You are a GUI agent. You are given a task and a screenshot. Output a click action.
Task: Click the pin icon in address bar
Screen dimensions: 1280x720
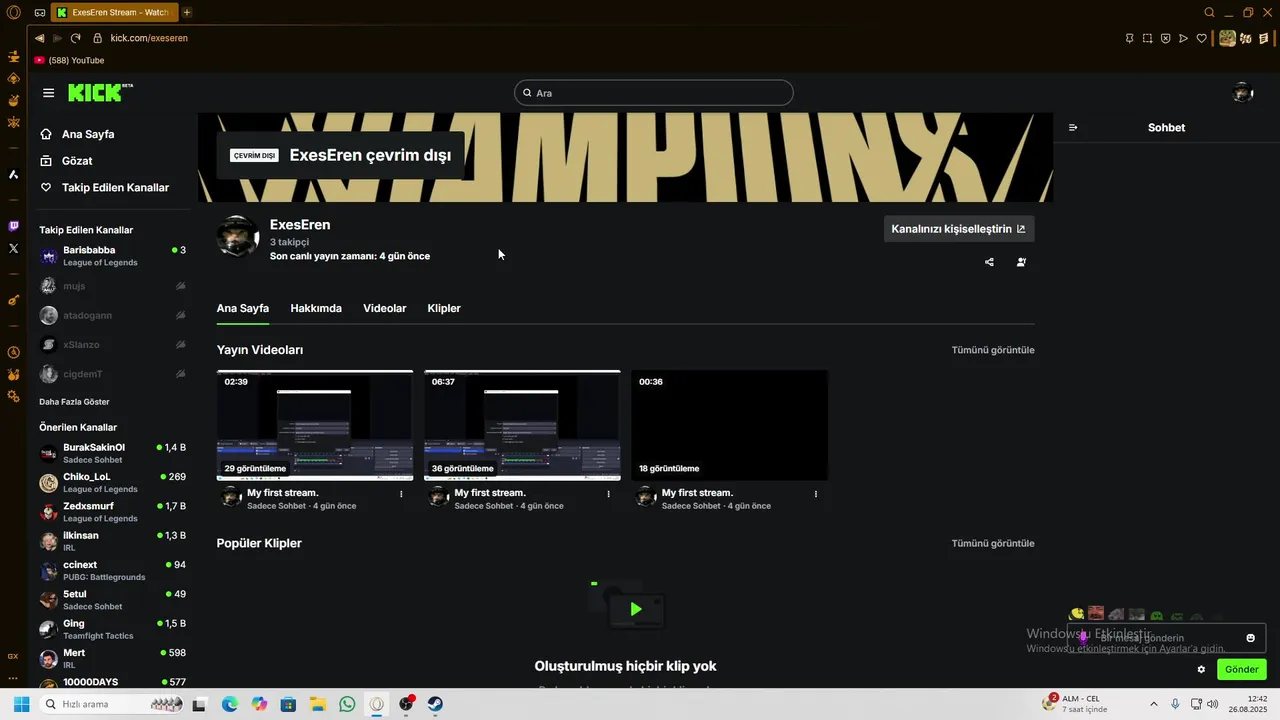[1130, 38]
